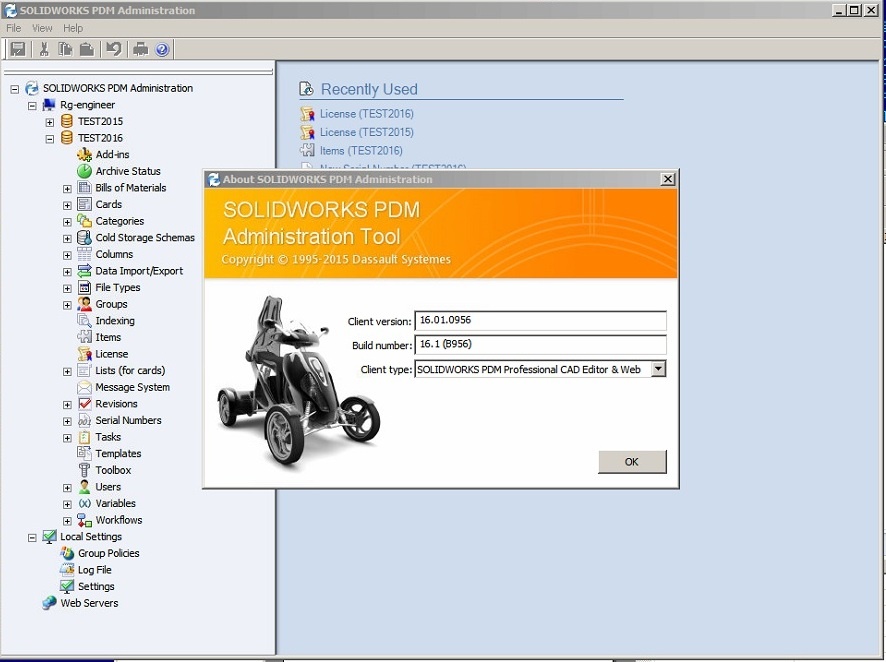The width and height of the screenshot is (886, 662).
Task: Select the Indexing icon
Action: (84, 320)
